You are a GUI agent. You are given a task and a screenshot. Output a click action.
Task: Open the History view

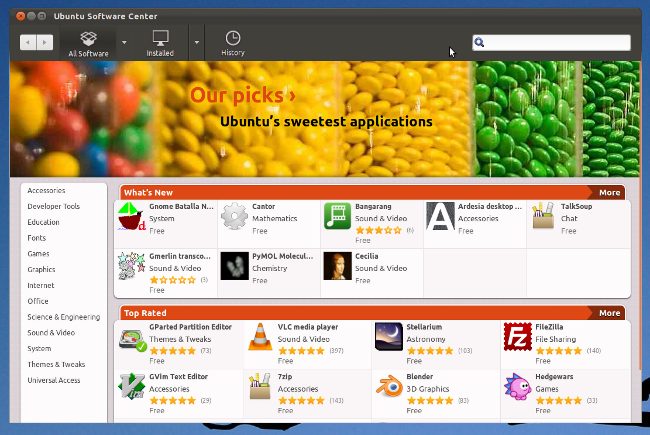tap(232, 42)
